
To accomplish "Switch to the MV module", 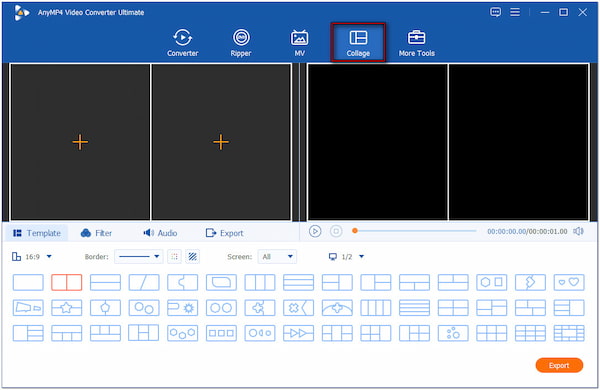I will 299,43.
